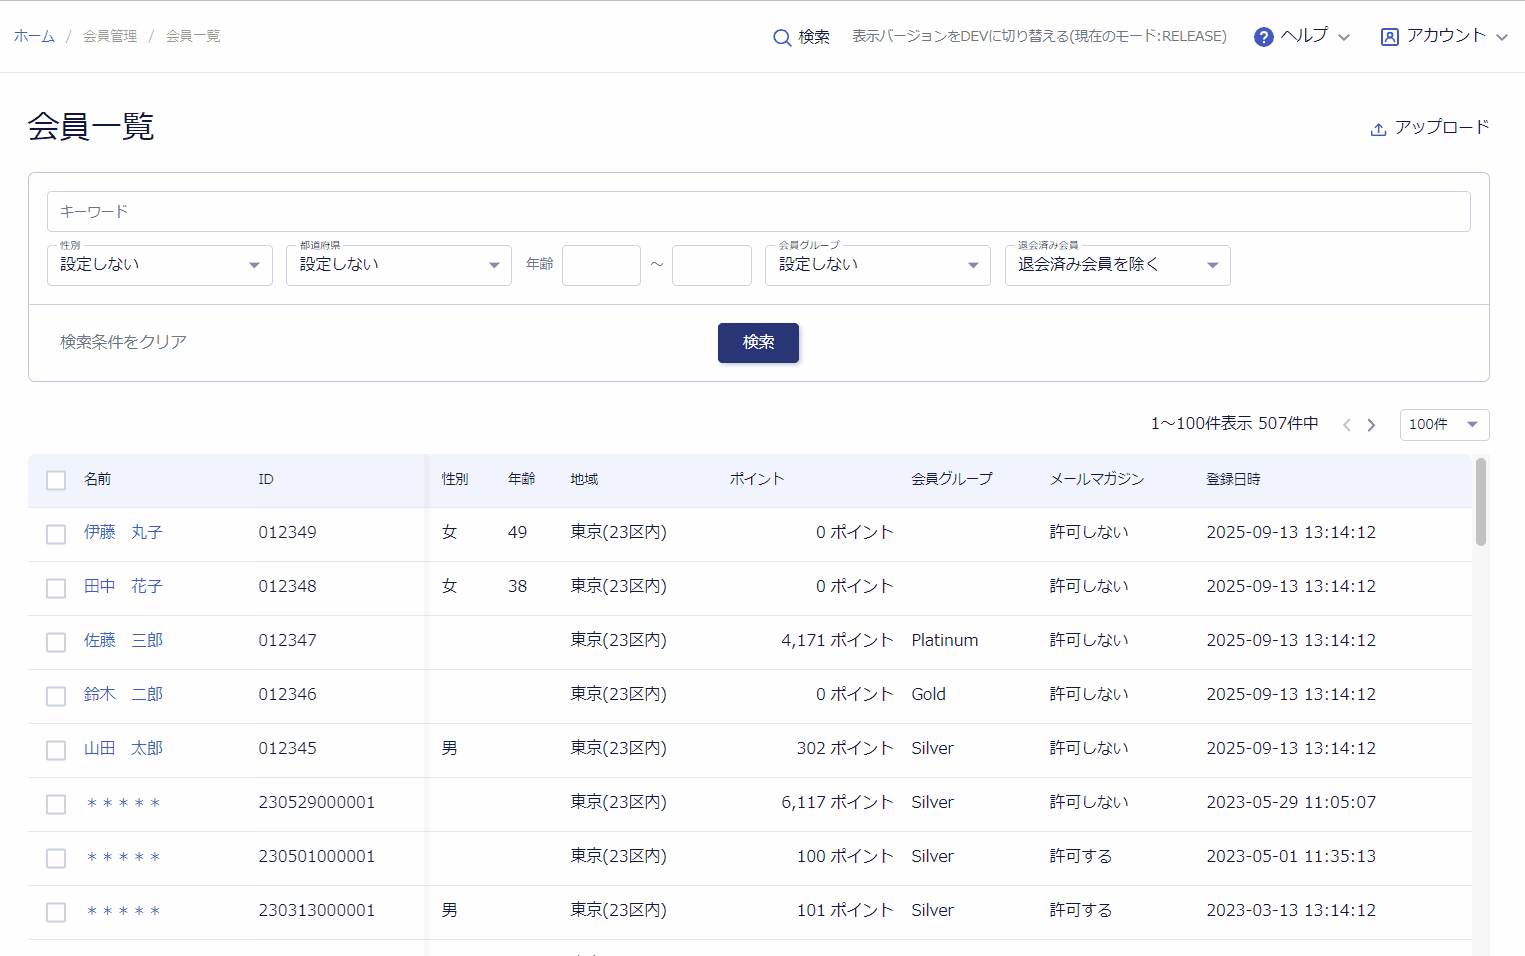Open member 伊藤 丸子
This screenshot has width=1525, height=956.
coord(123,532)
